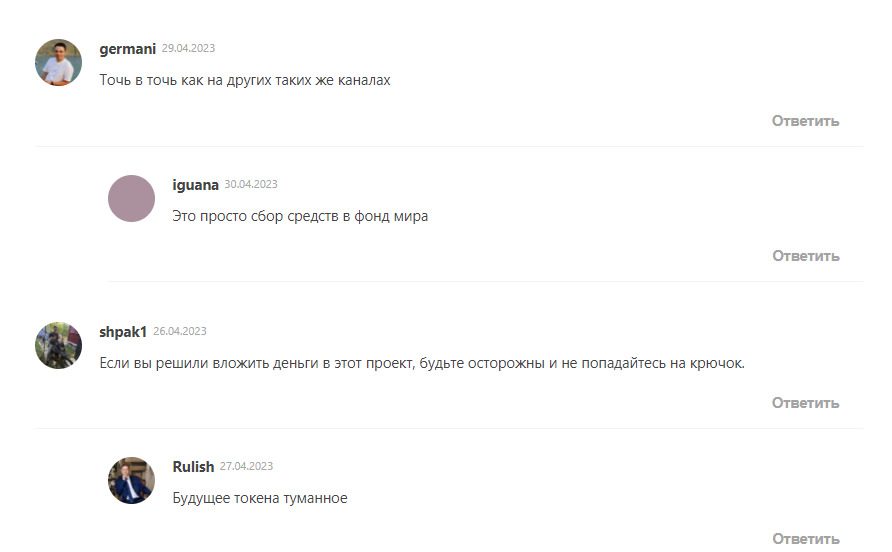Open shpak1's profile picture
Screen dimensions: 892x552
coord(59,345)
